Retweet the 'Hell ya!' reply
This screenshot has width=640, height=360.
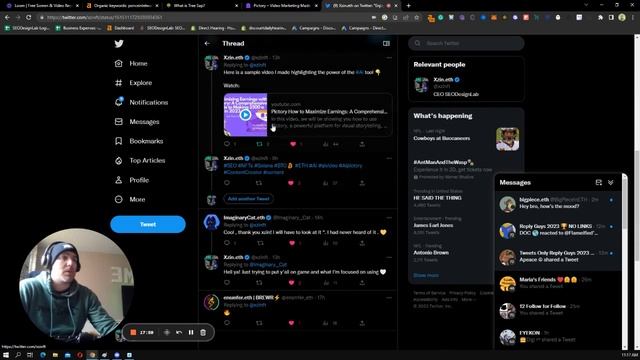point(259,282)
